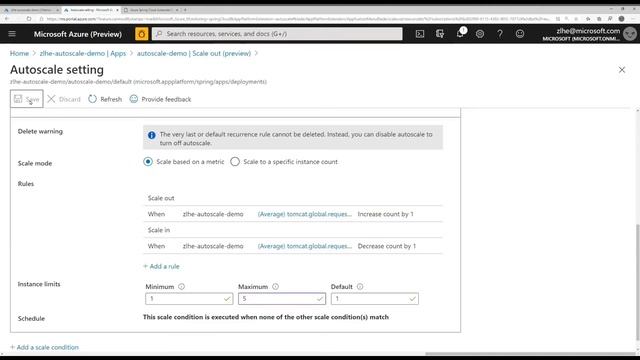
Task: Click the Scale mode label
Action: point(35,163)
